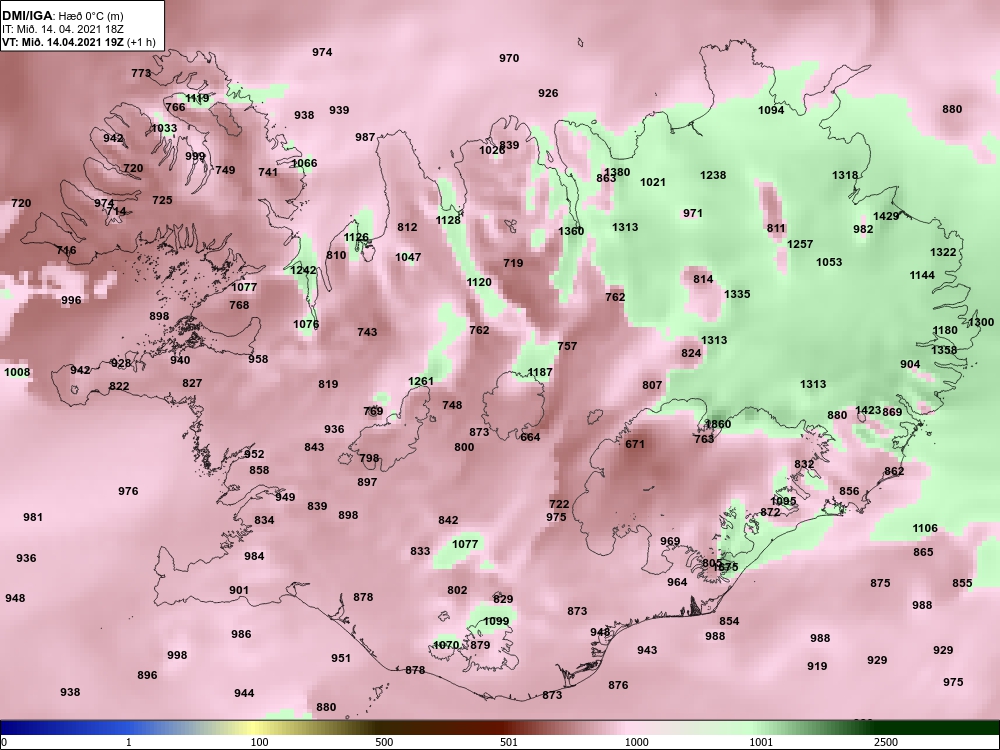Image resolution: width=1000 pixels, height=750 pixels.
Task: Click the "2500" label on the color scale
Action: point(885,742)
